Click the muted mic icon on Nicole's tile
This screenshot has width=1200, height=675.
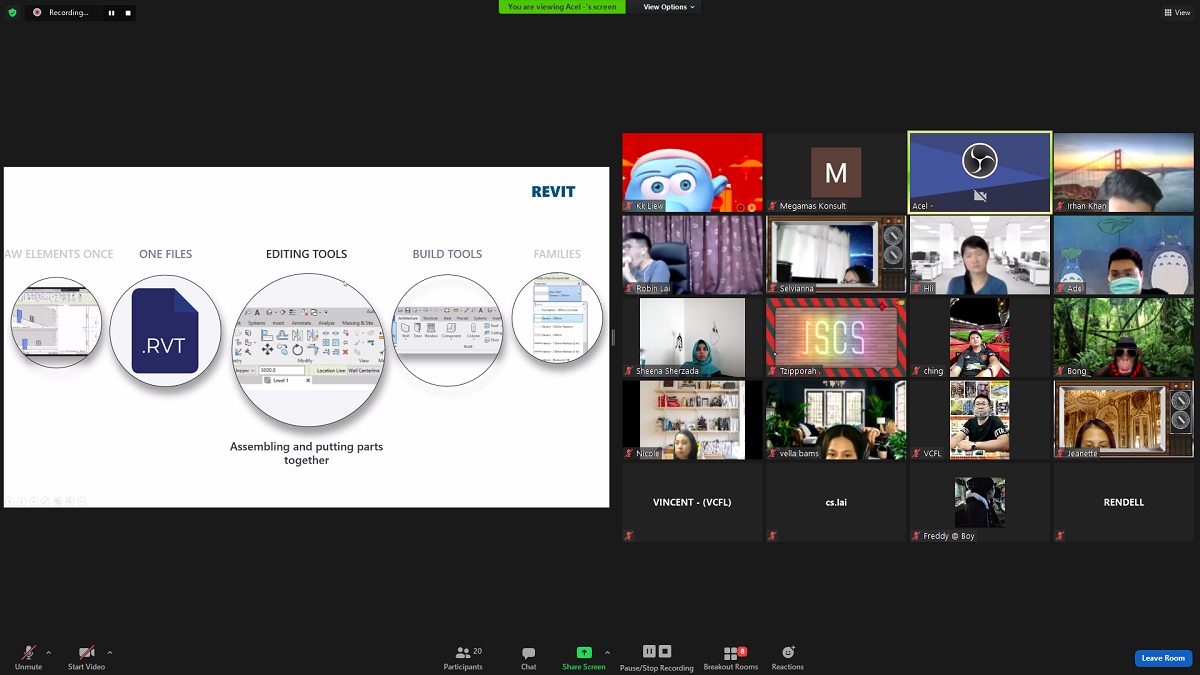629,453
